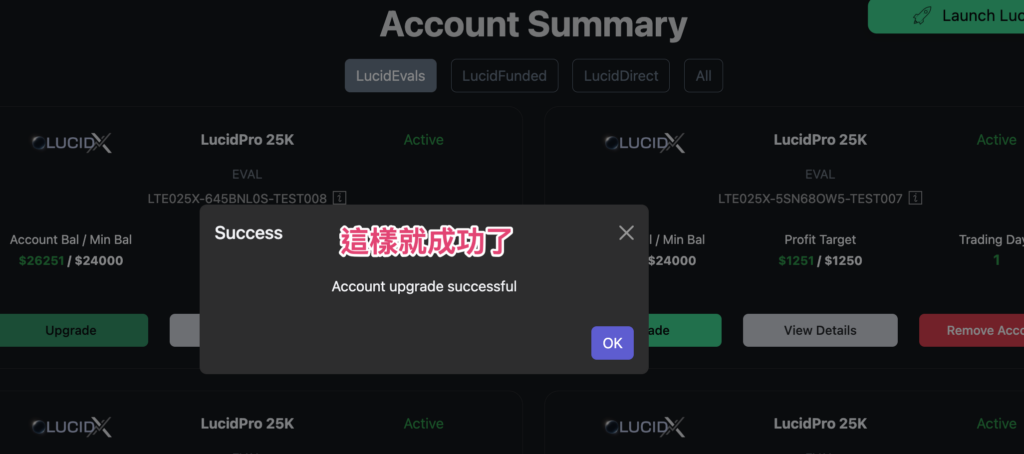Click rocket icon on Launch button

coord(921,16)
